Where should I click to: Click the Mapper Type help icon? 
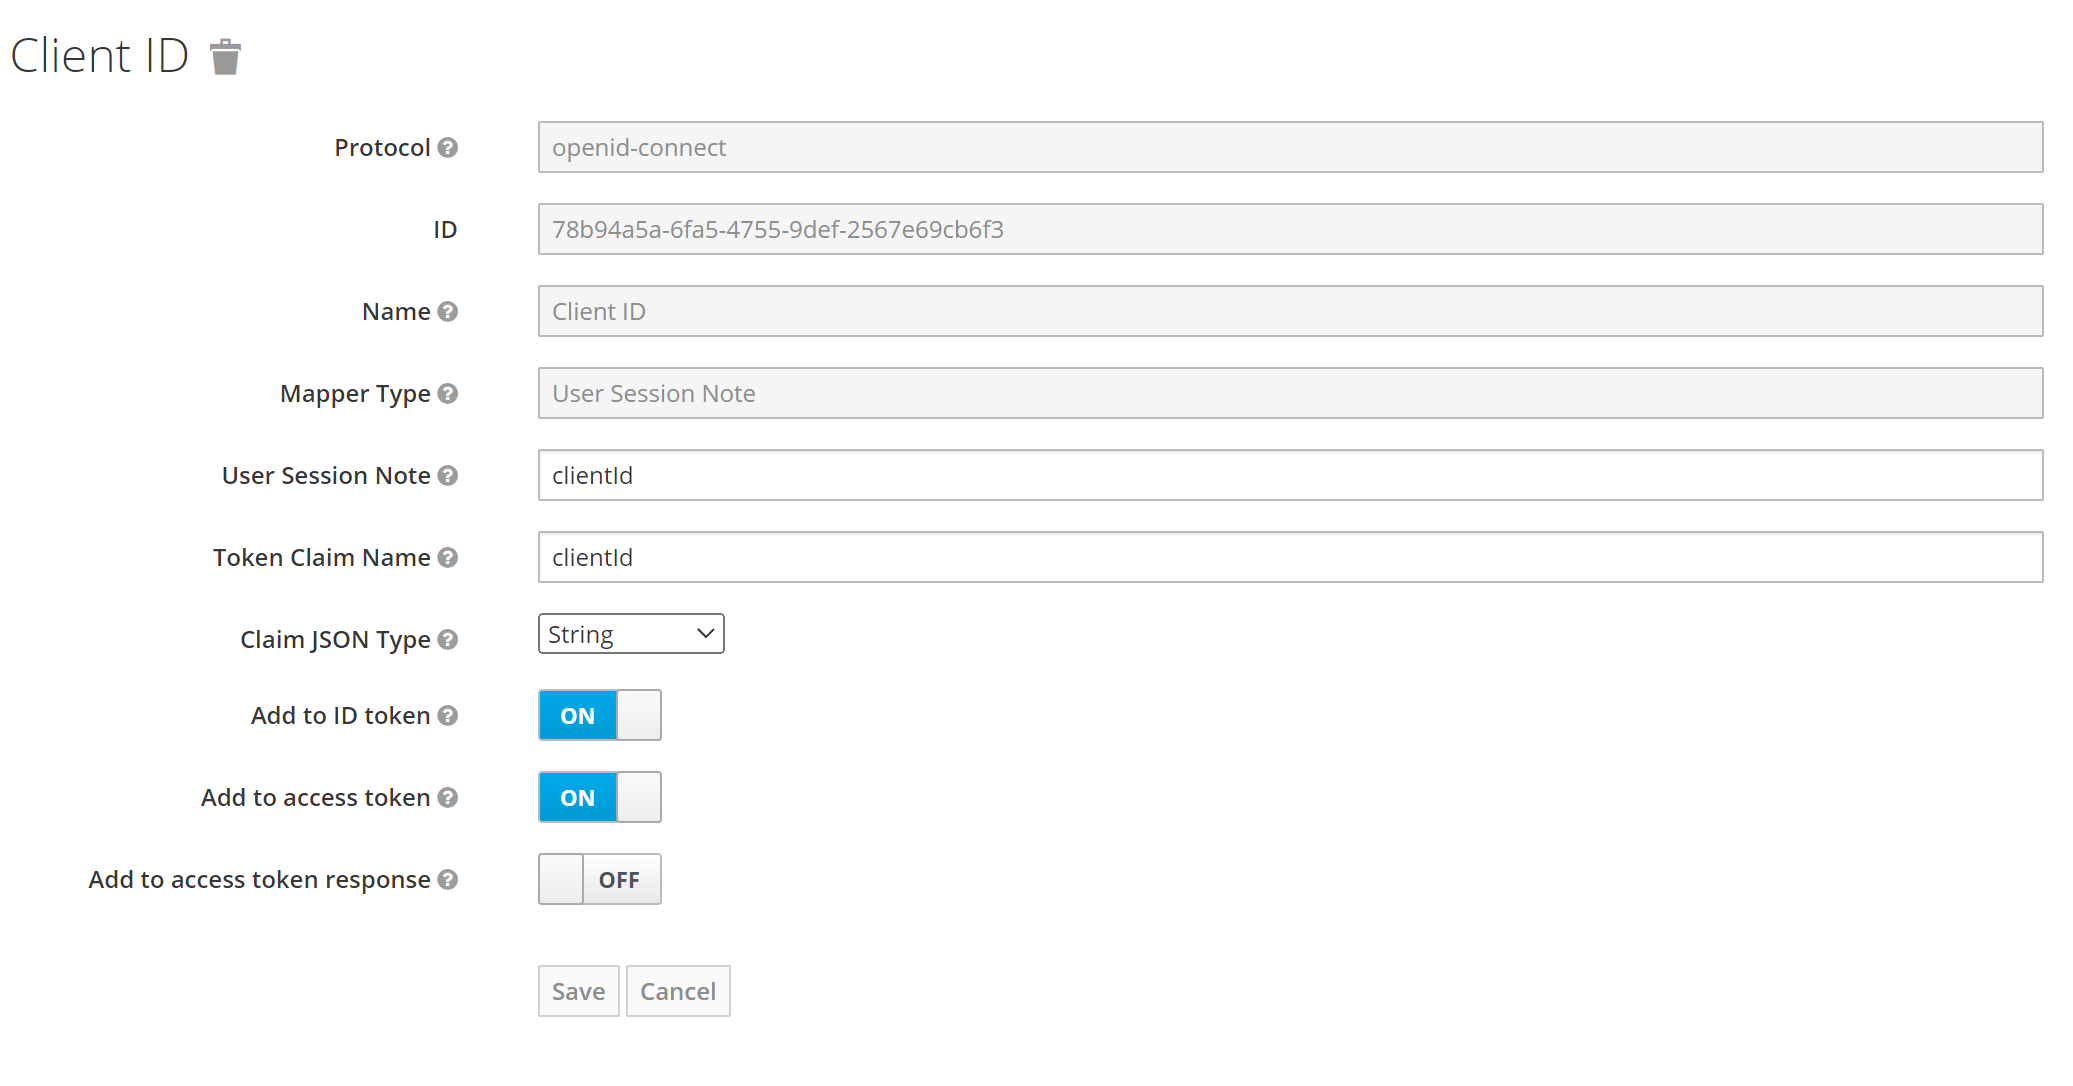tap(448, 394)
